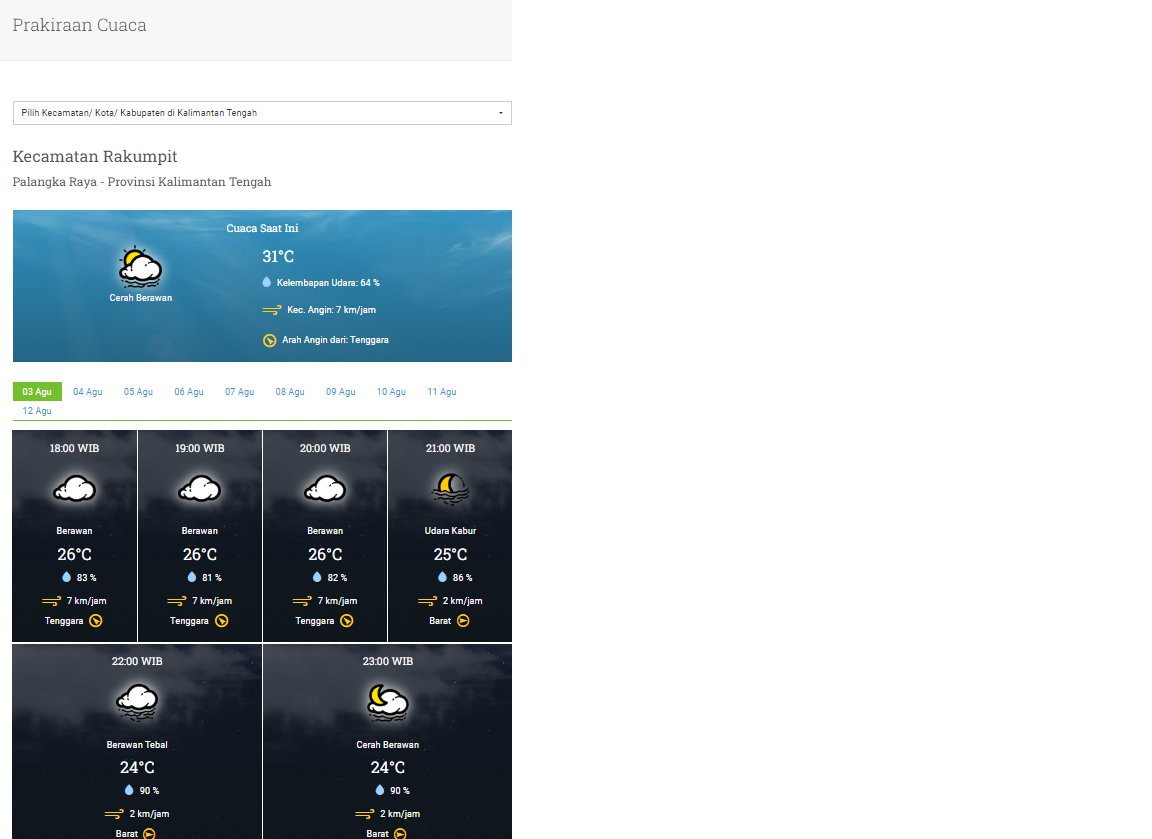Image resolution: width=1152 pixels, height=839 pixels.
Task: Click the Arah Angin dari: Tenggara text
Action: [336, 340]
